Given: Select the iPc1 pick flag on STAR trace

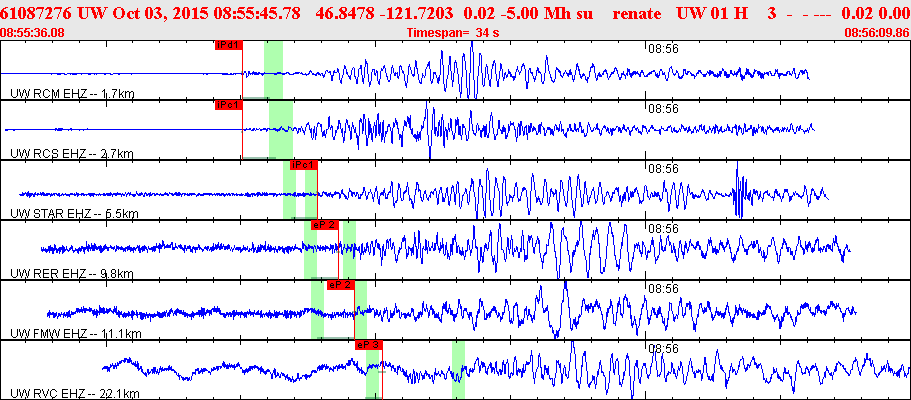Looking at the screenshot, I should point(304,165).
